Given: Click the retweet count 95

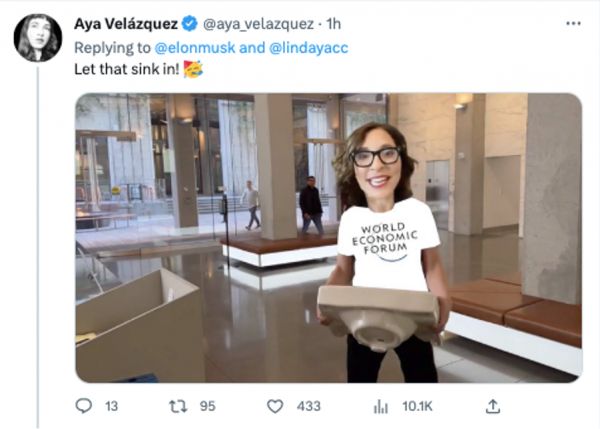Looking at the screenshot, I should [x=208, y=406].
